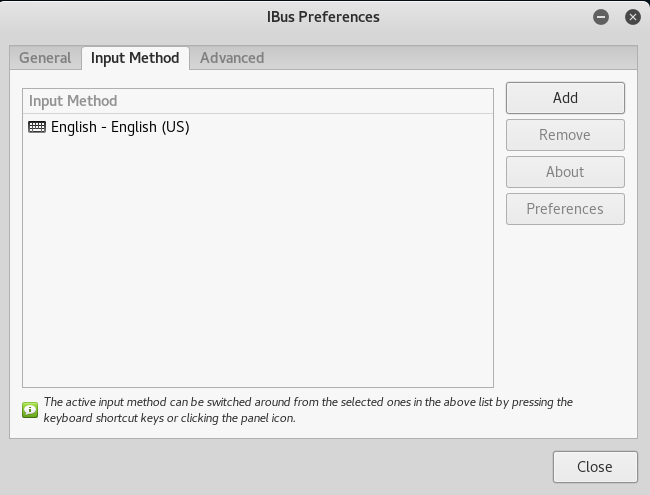Click the Input Method column header
Viewport: 650px width, 495px height.
258,101
